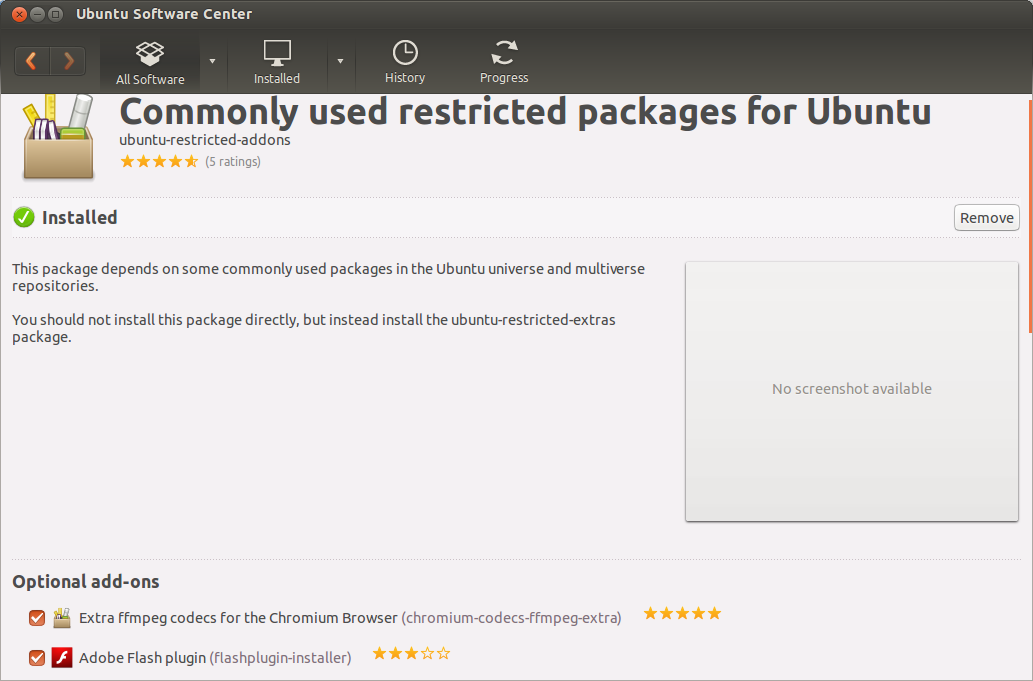This screenshot has height=681, width=1033.
Task: Uncheck the Extra ffmpeg codecs add-on
Action: (37, 618)
